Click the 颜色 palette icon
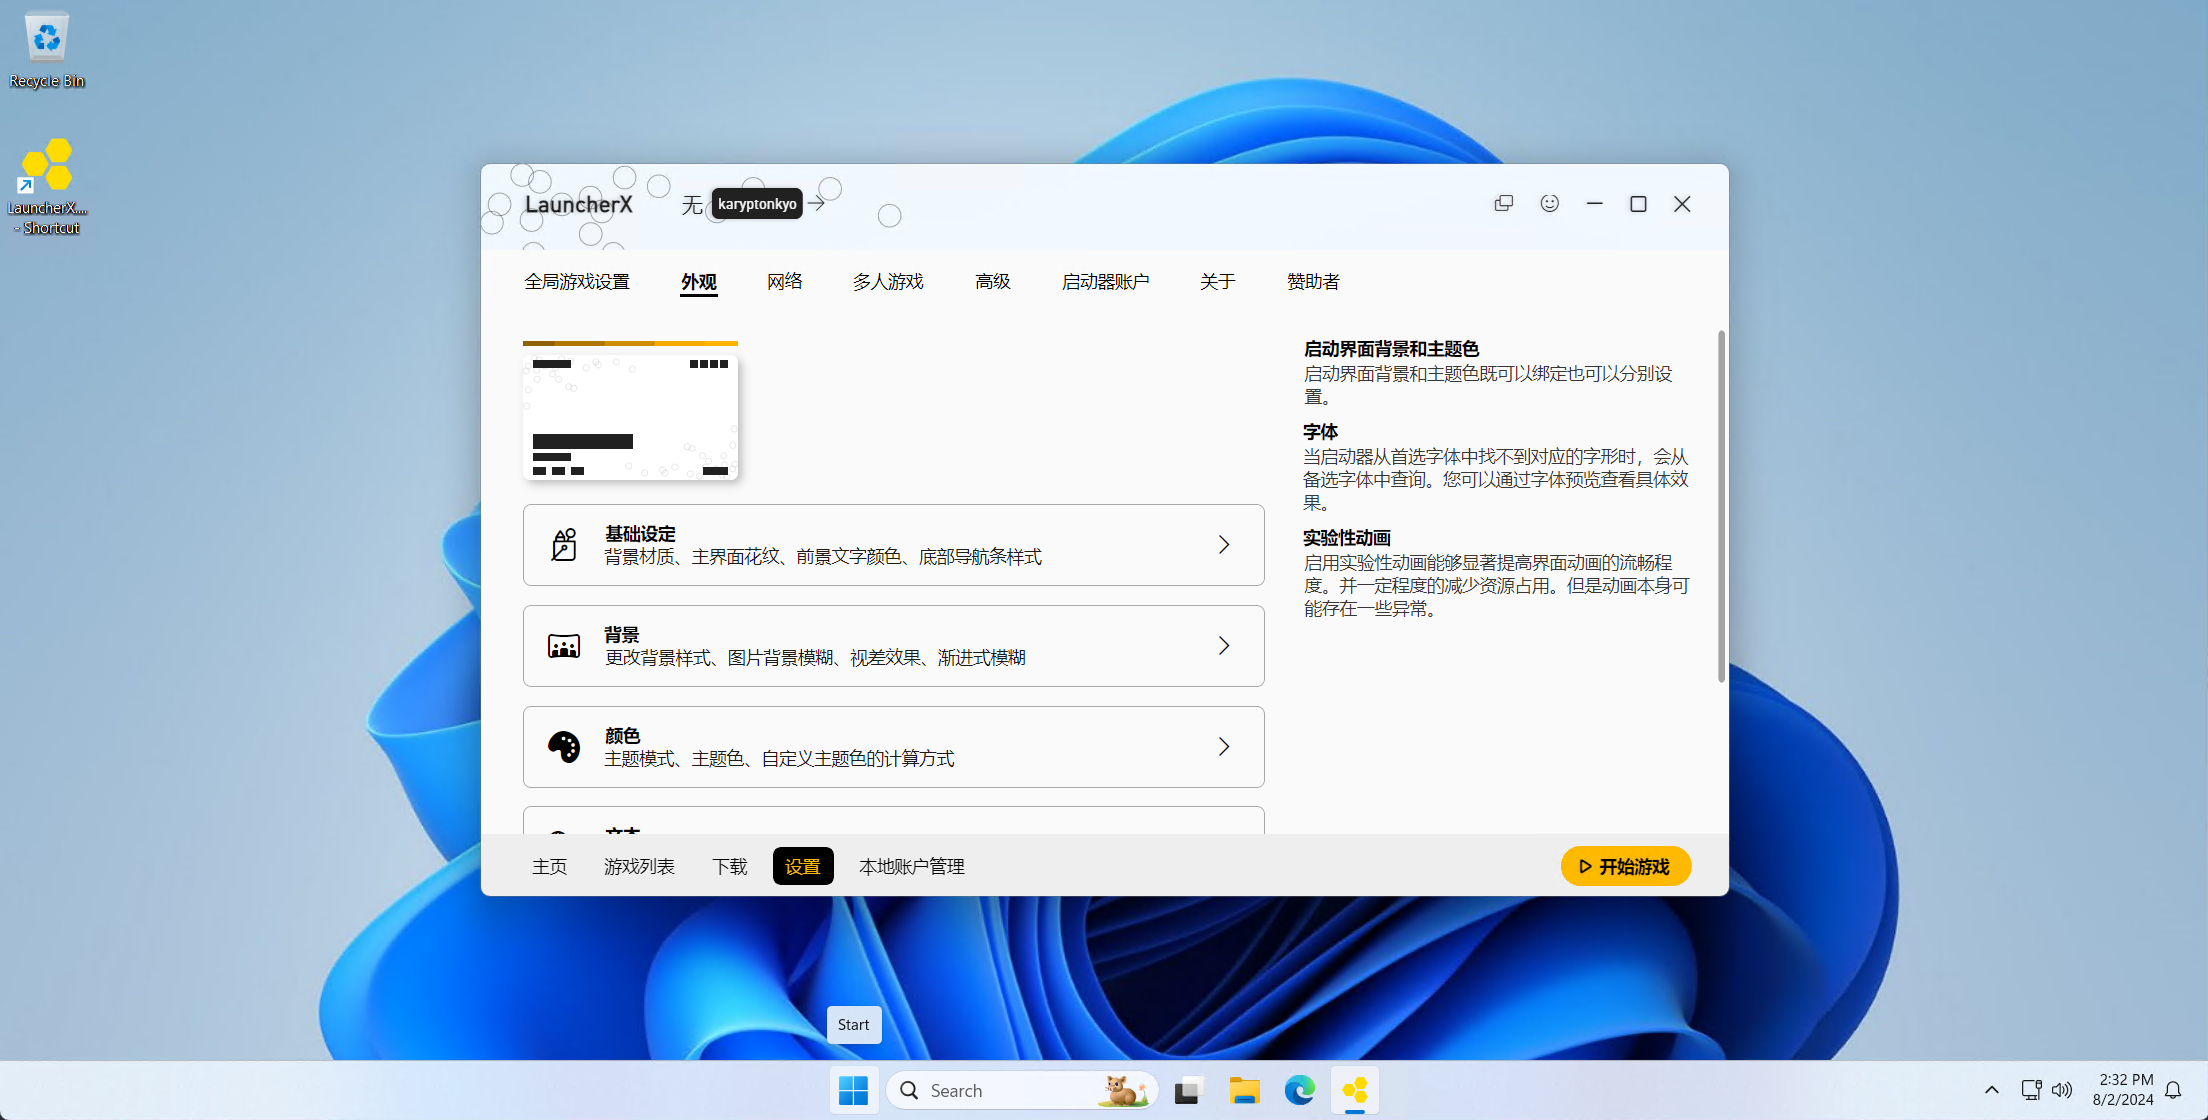This screenshot has height=1120, width=2208. [x=564, y=747]
